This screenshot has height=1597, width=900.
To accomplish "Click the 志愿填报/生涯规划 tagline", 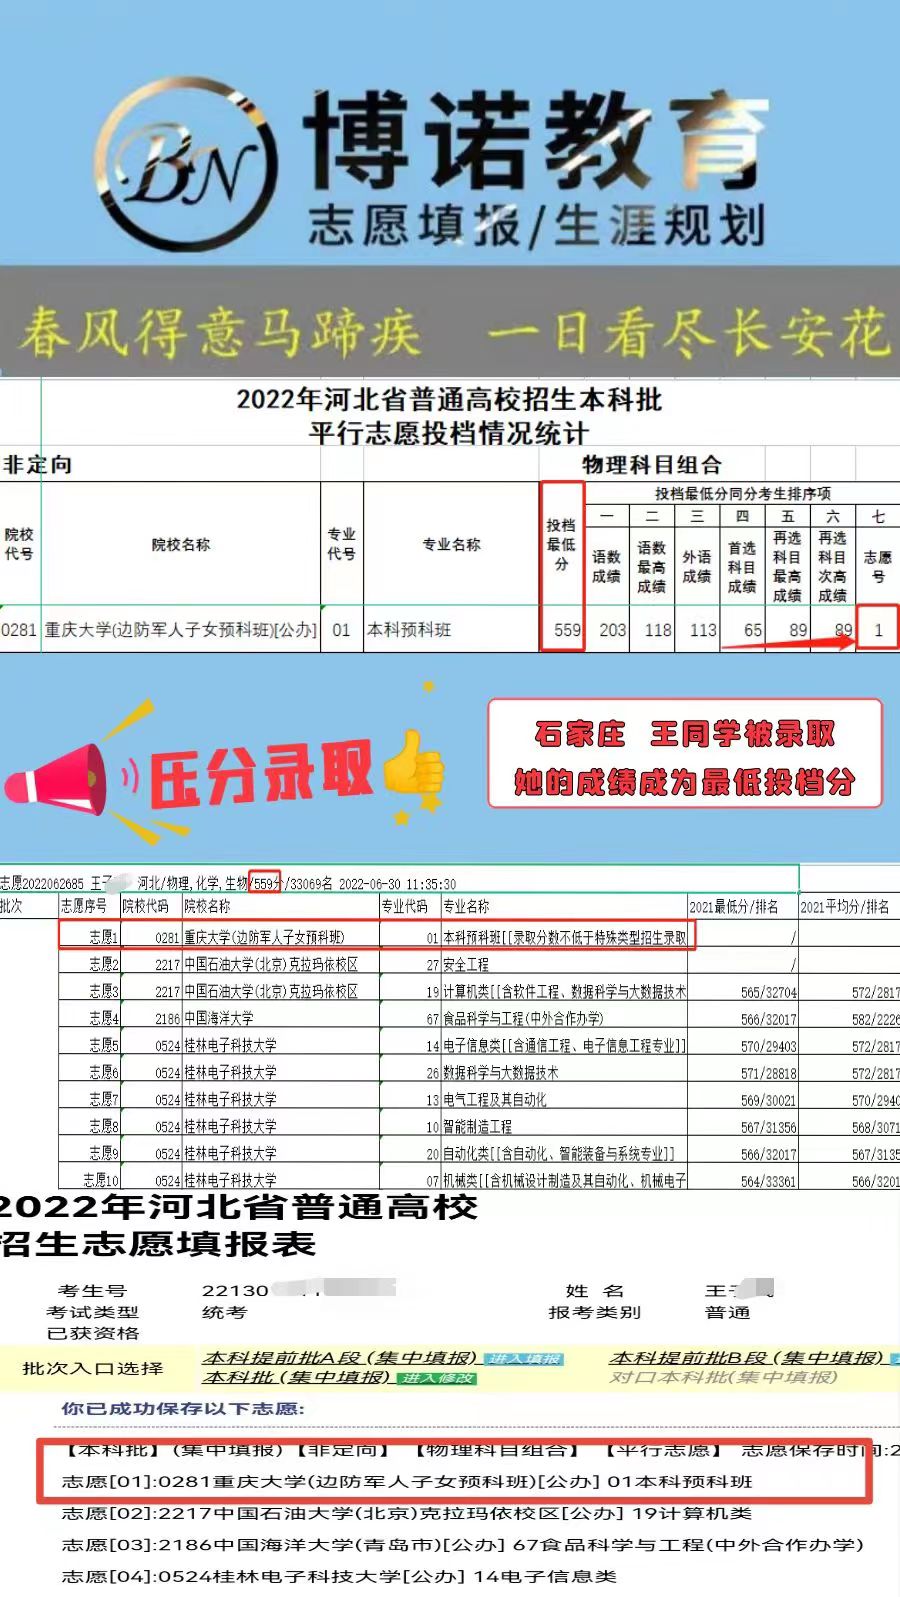I will pyautogui.click(x=537, y=225).
